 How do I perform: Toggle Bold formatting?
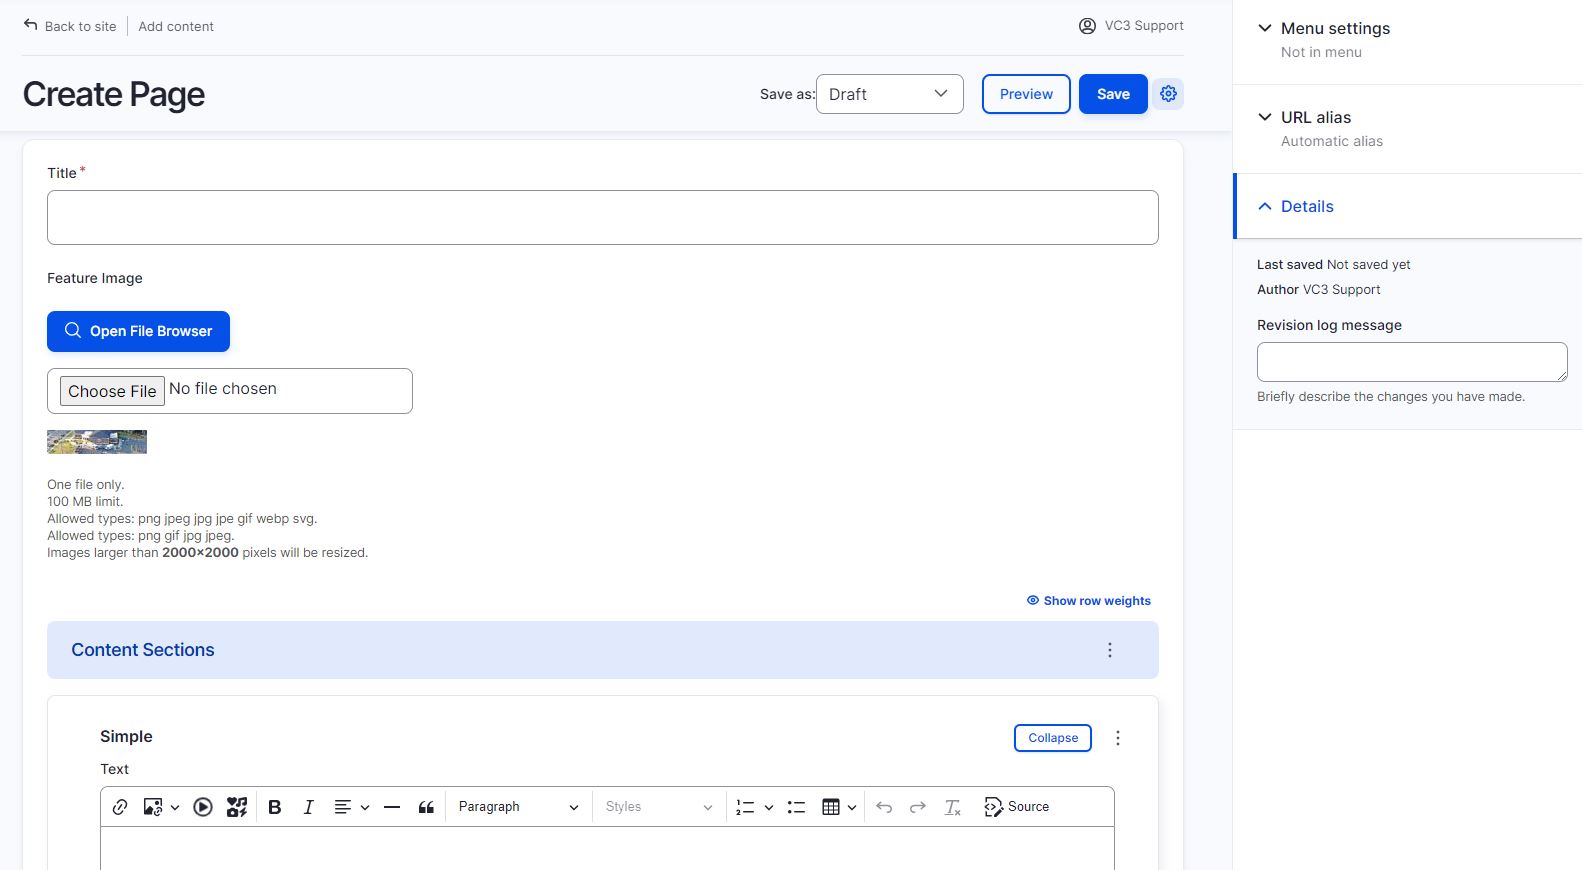tap(275, 807)
